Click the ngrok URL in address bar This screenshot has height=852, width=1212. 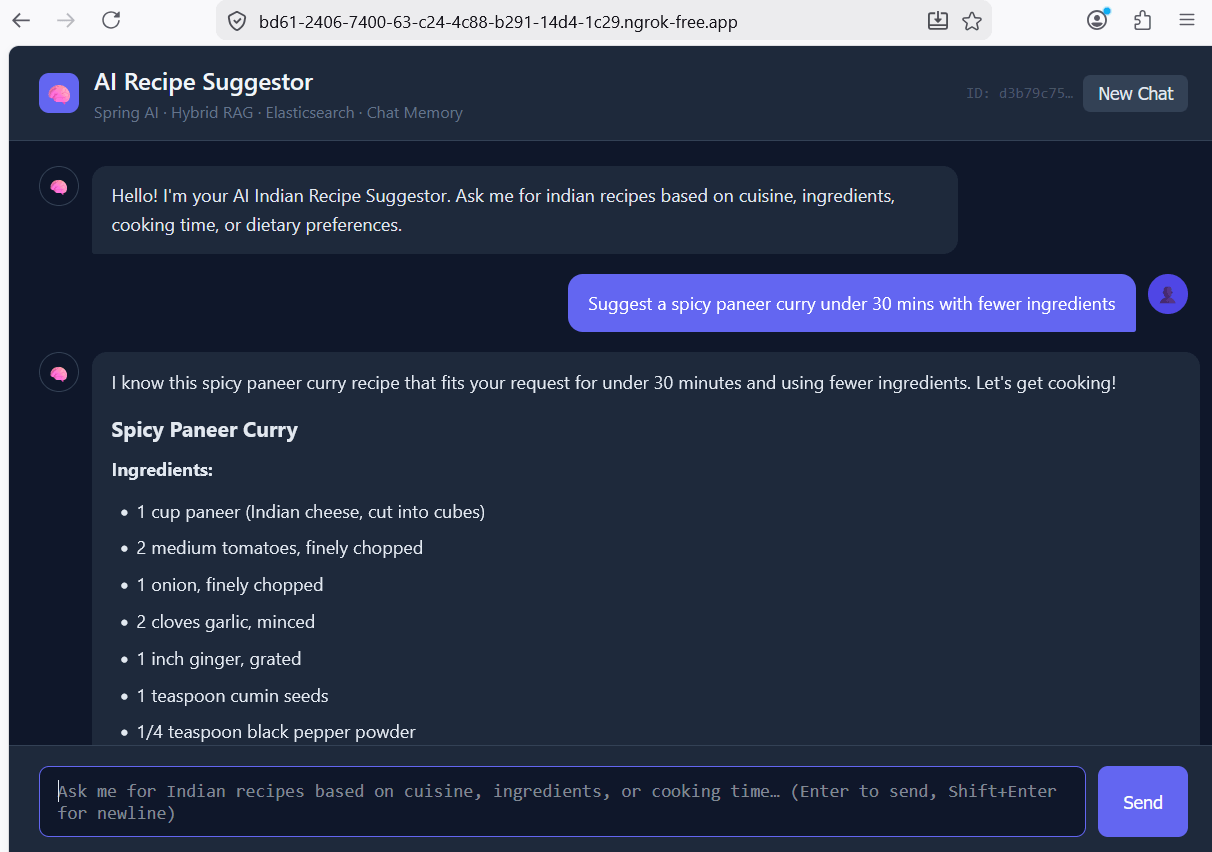click(498, 21)
